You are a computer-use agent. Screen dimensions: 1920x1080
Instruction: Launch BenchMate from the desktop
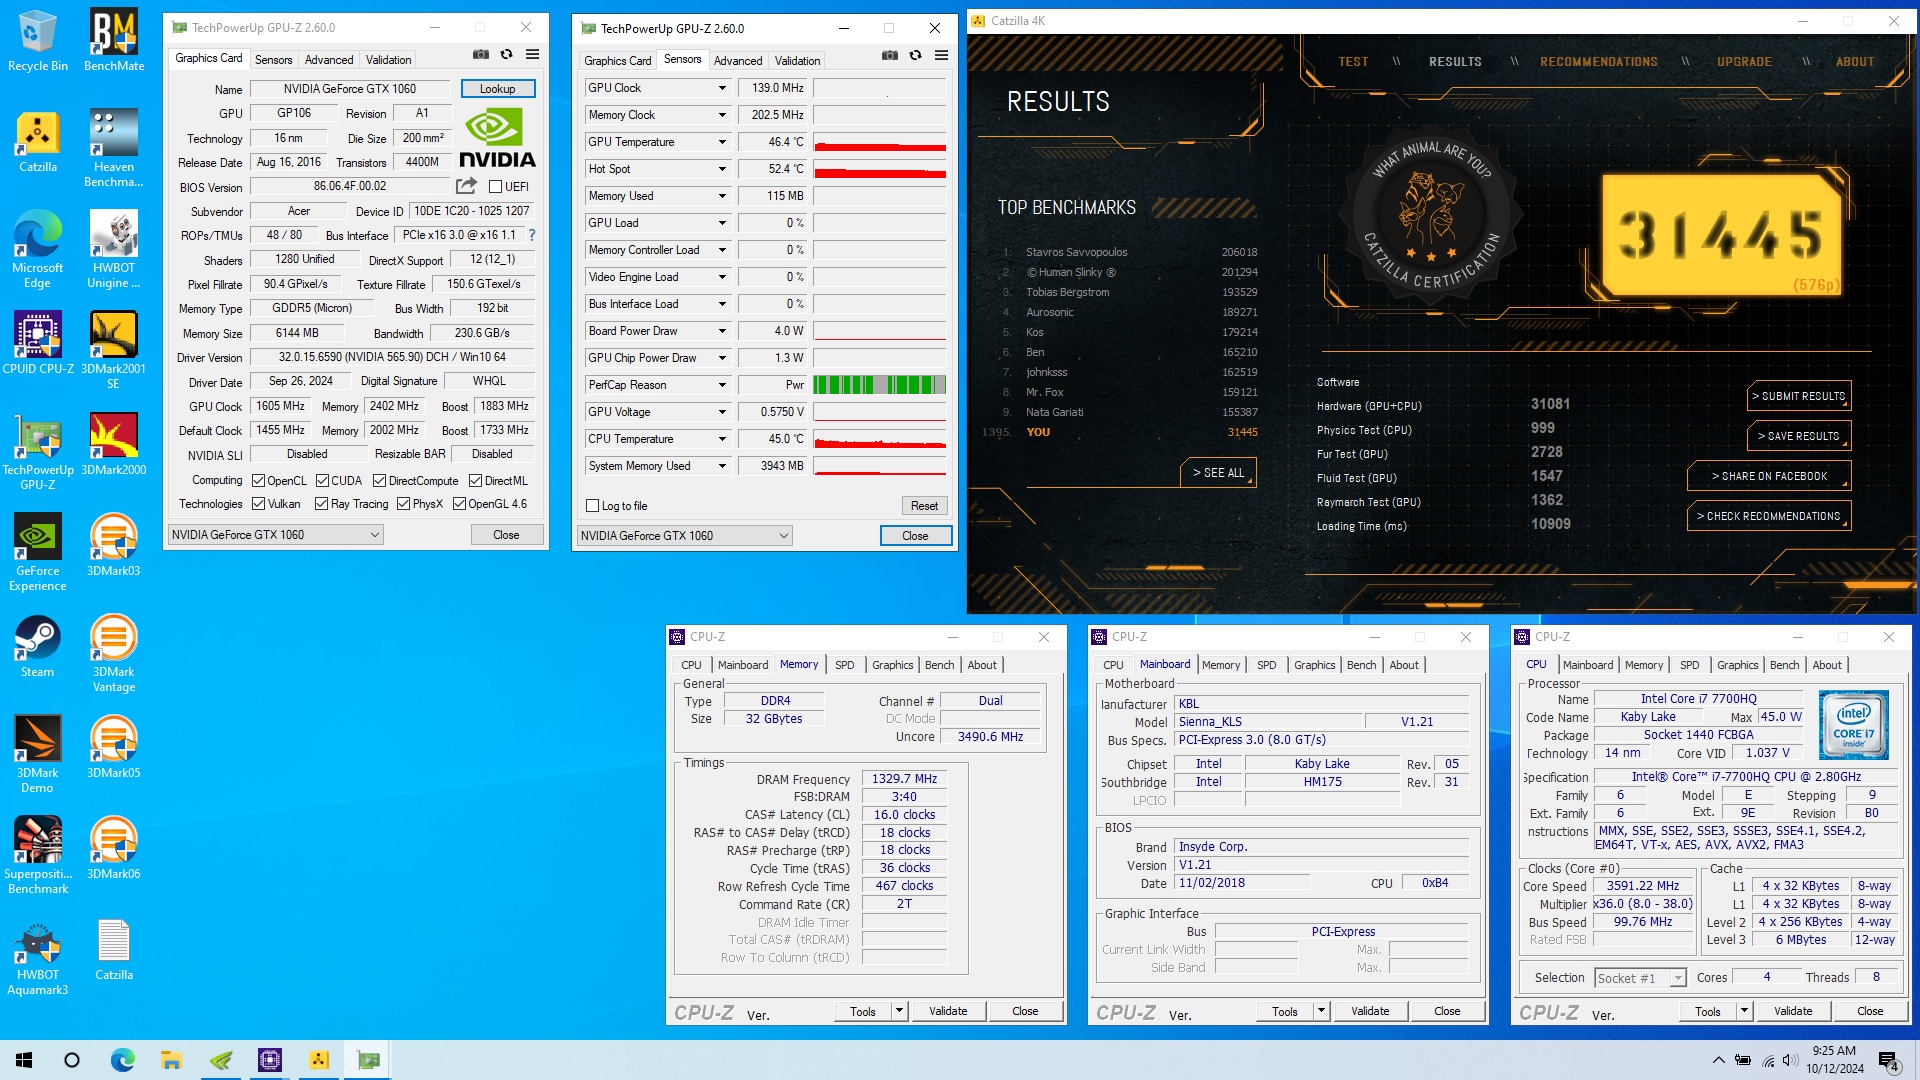(113, 41)
